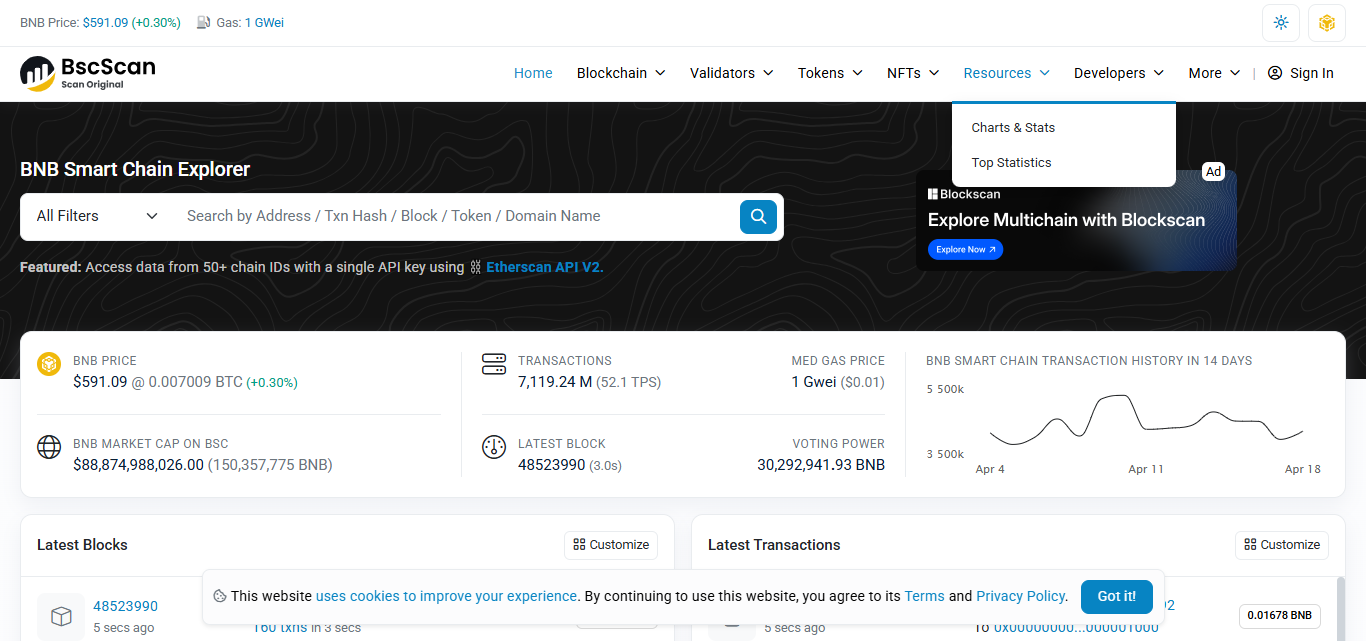Image resolution: width=1366 pixels, height=641 pixels.
Task: Expand the Tokens menu
Action: tap(830, 73)
